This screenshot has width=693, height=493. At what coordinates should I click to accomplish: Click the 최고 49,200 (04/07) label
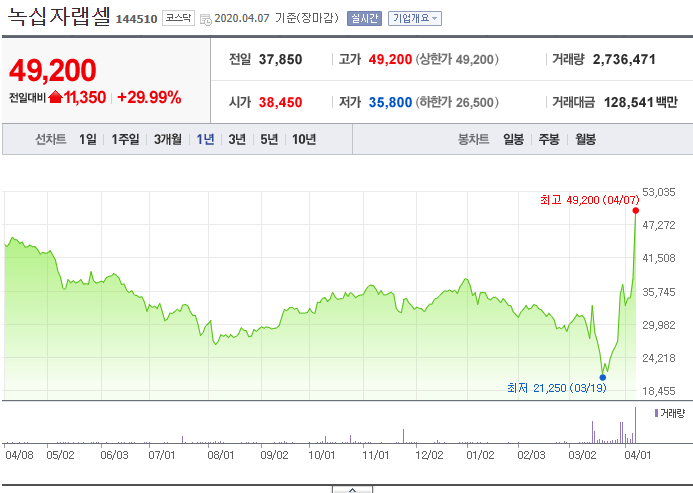point(590,200)
